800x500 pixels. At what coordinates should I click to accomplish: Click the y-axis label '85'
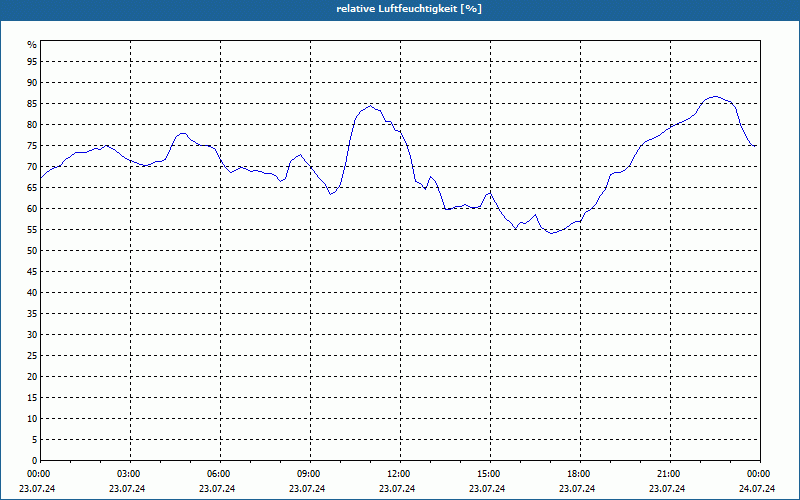(x=32, y=104)
